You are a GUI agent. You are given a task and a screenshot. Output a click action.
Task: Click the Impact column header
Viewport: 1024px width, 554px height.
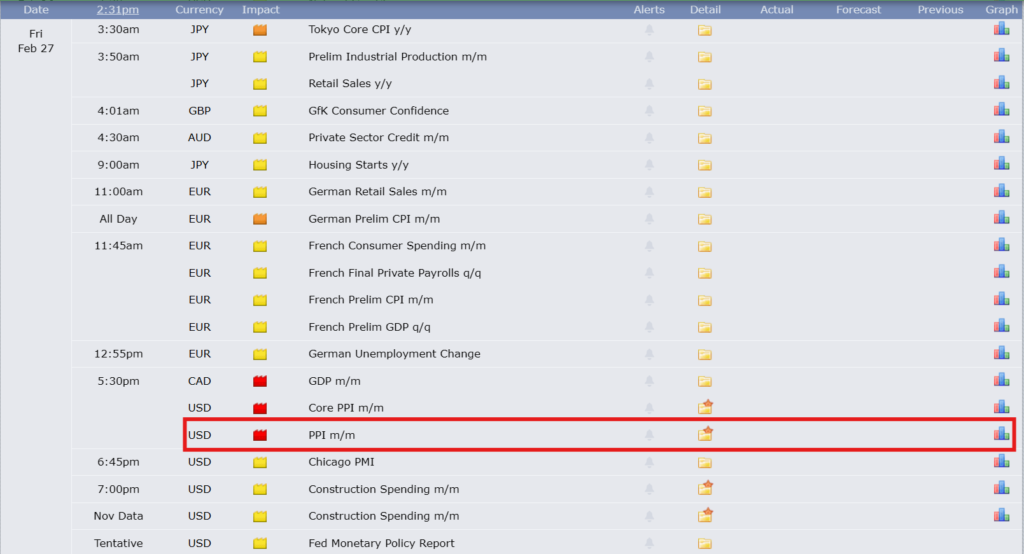pos(260,10)
